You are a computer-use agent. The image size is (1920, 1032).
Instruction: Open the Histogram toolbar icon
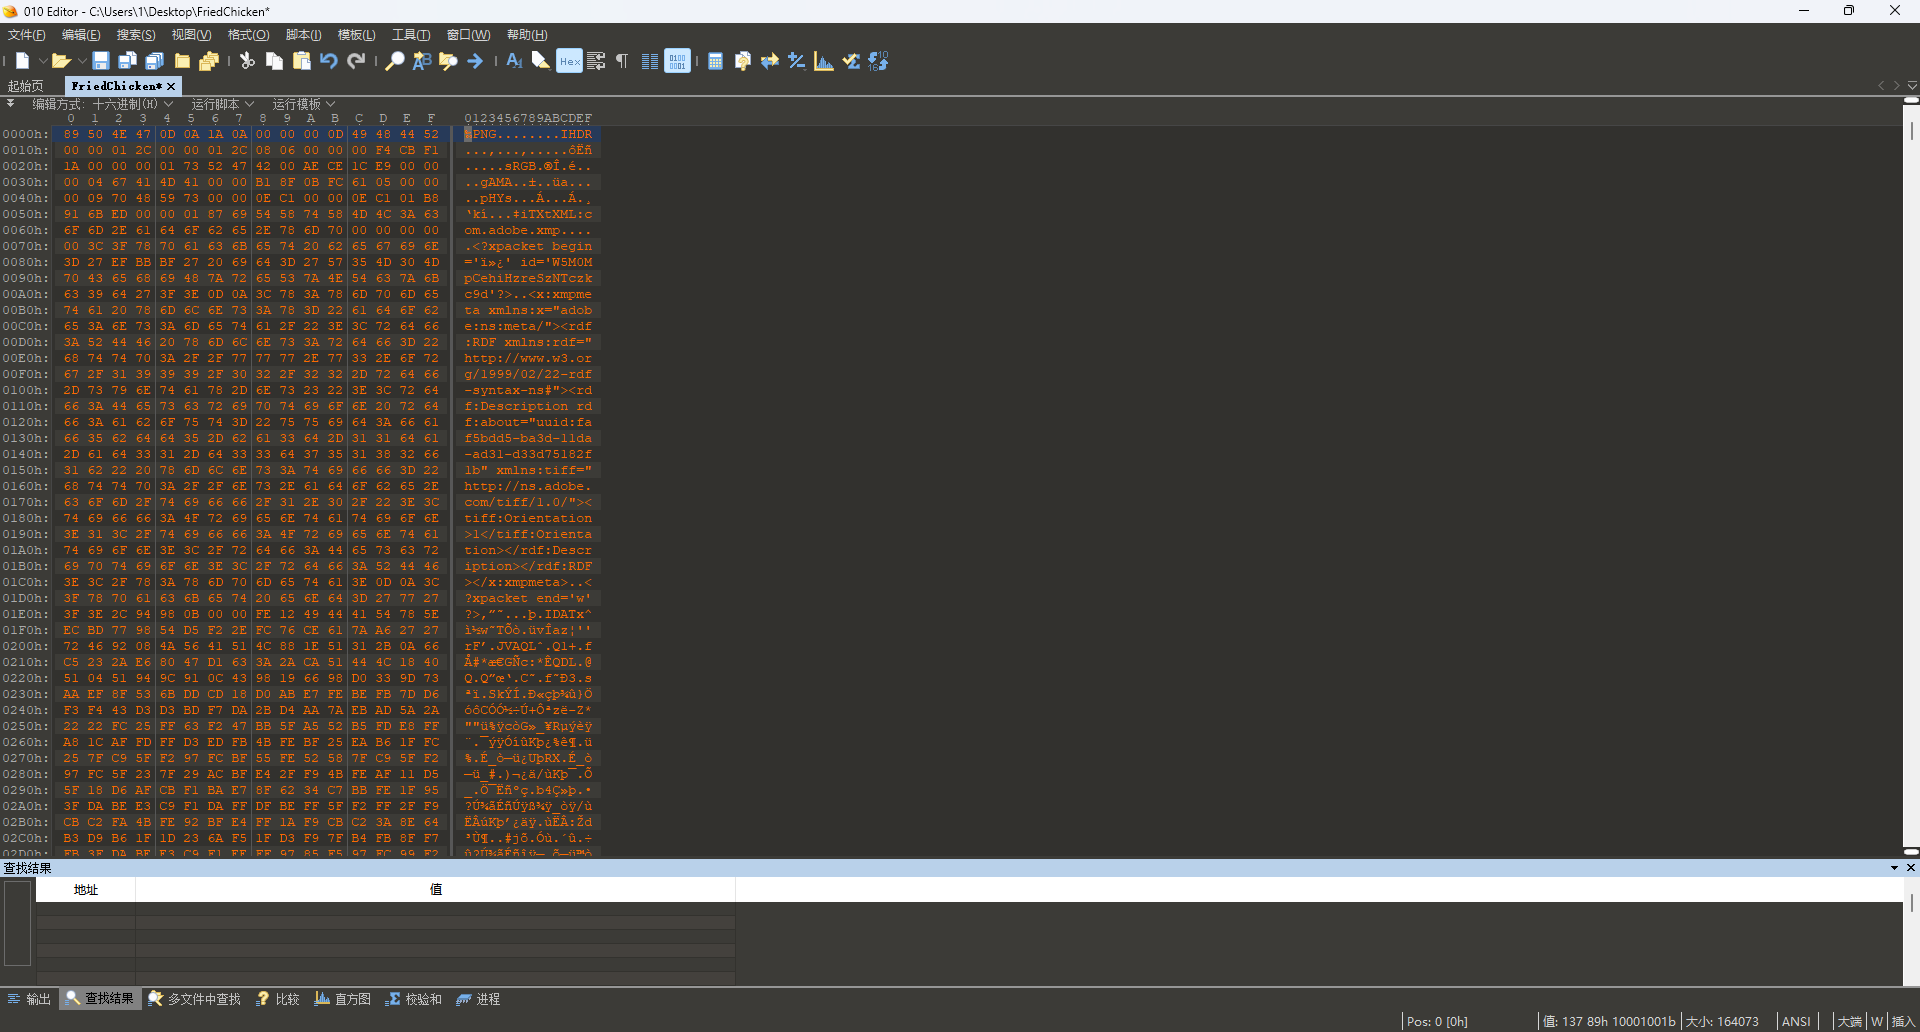pyautogui.click(x=824, y=61)
